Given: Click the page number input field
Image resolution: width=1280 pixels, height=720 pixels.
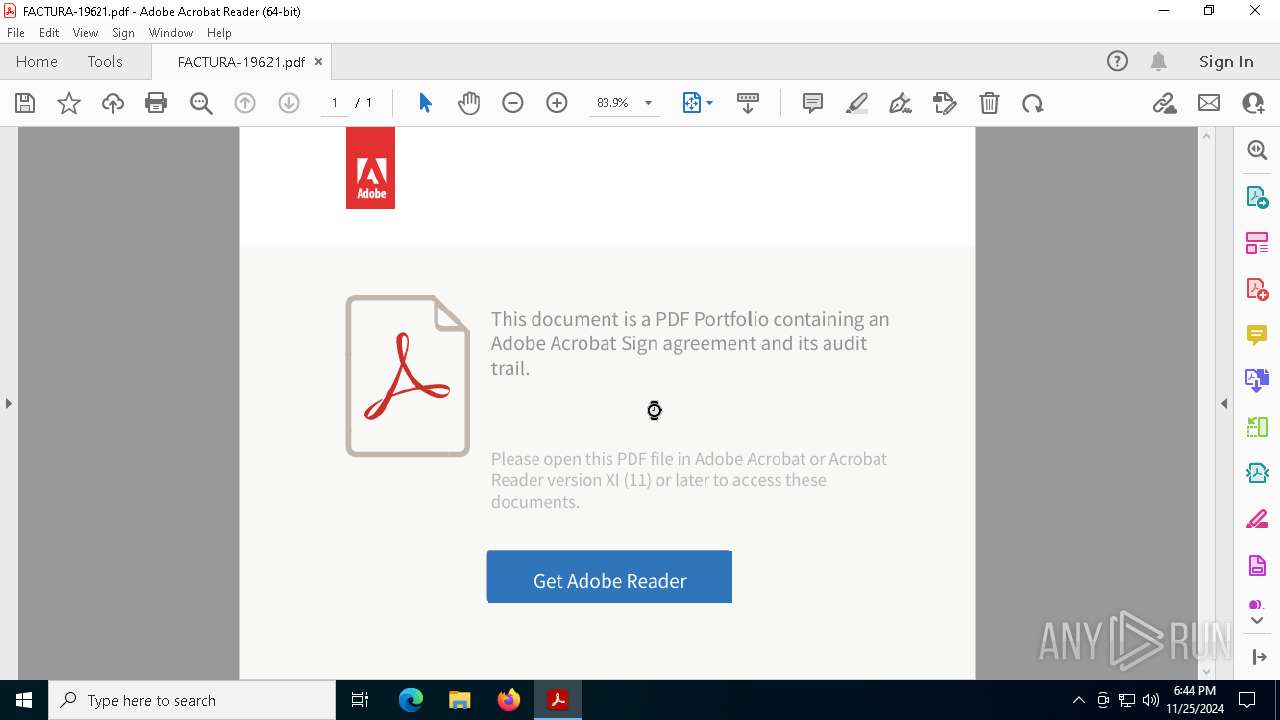Looking at the screenshot, I should coord(335,103).
